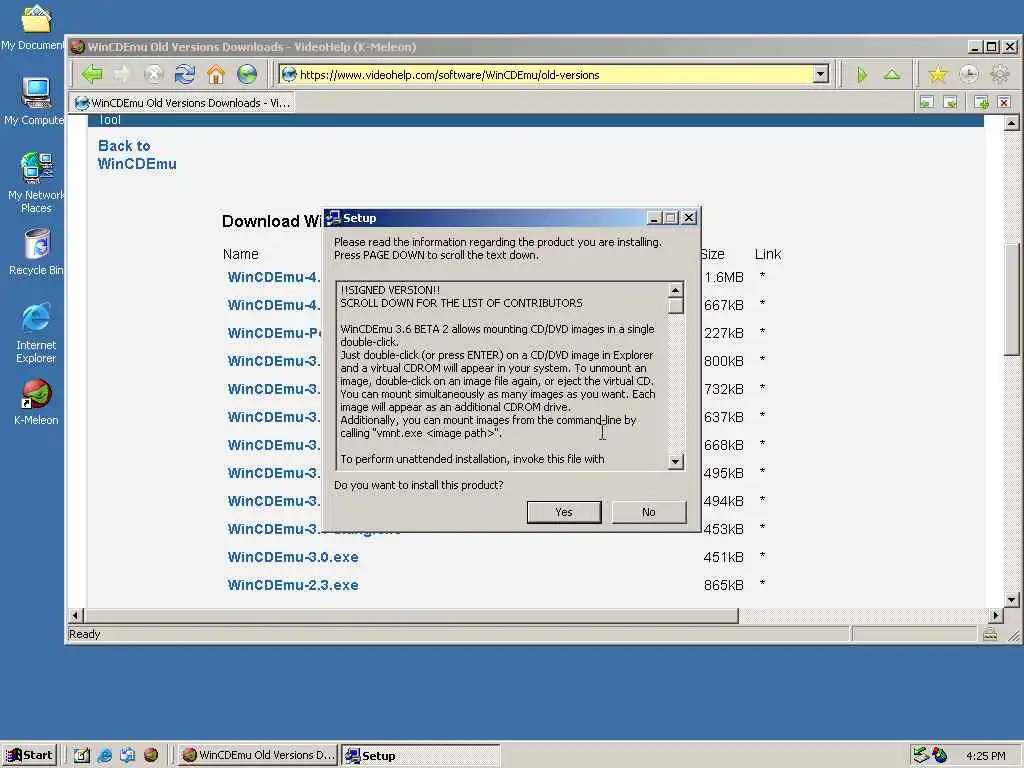Click the green Up triangle icon
The width and height of the screenshot is (1024, 768).
click(x=892, y=74)
